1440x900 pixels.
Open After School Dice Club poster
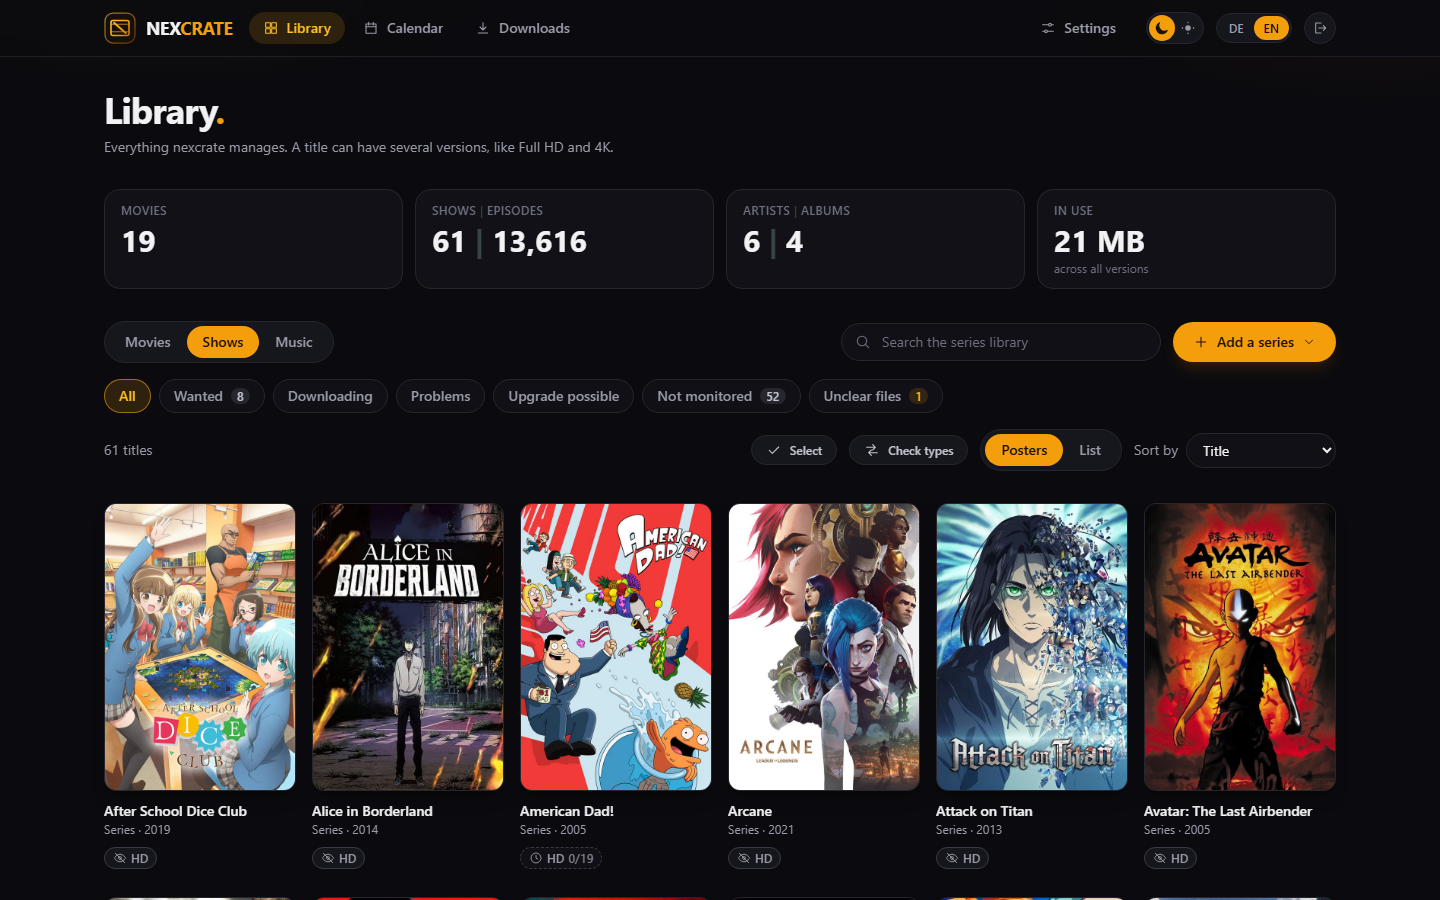pyautogui.click(x=200, y=647)
